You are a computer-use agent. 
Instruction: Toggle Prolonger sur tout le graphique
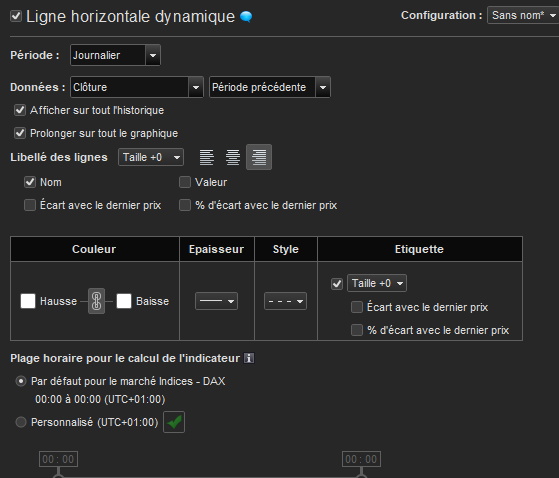20,133
